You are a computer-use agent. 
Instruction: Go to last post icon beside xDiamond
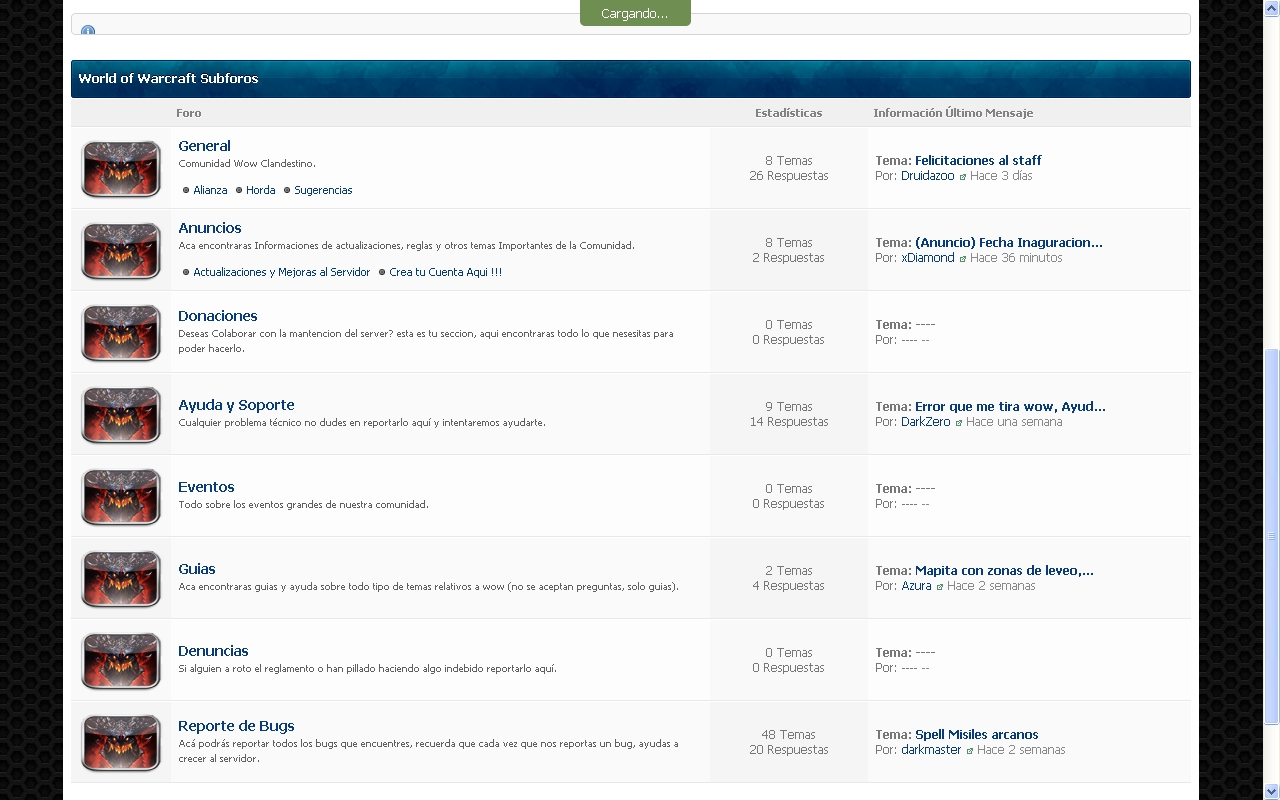(963, 259)
